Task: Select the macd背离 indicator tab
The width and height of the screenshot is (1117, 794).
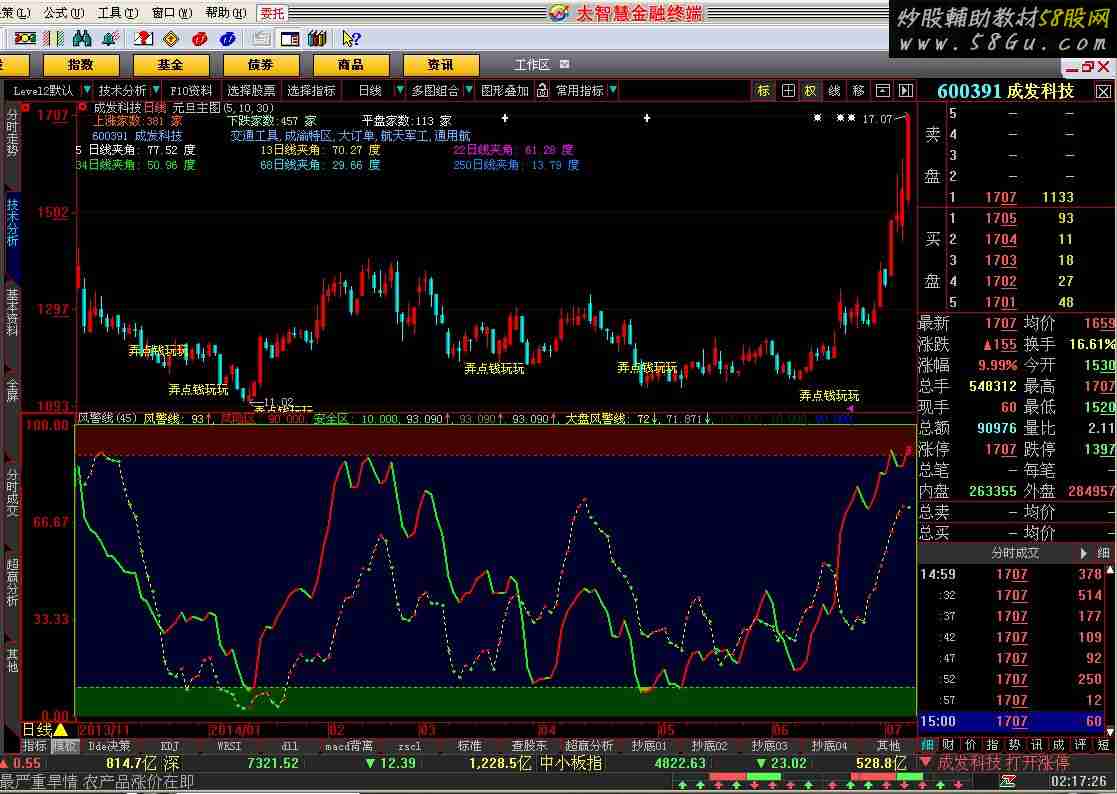Action: 349,746
